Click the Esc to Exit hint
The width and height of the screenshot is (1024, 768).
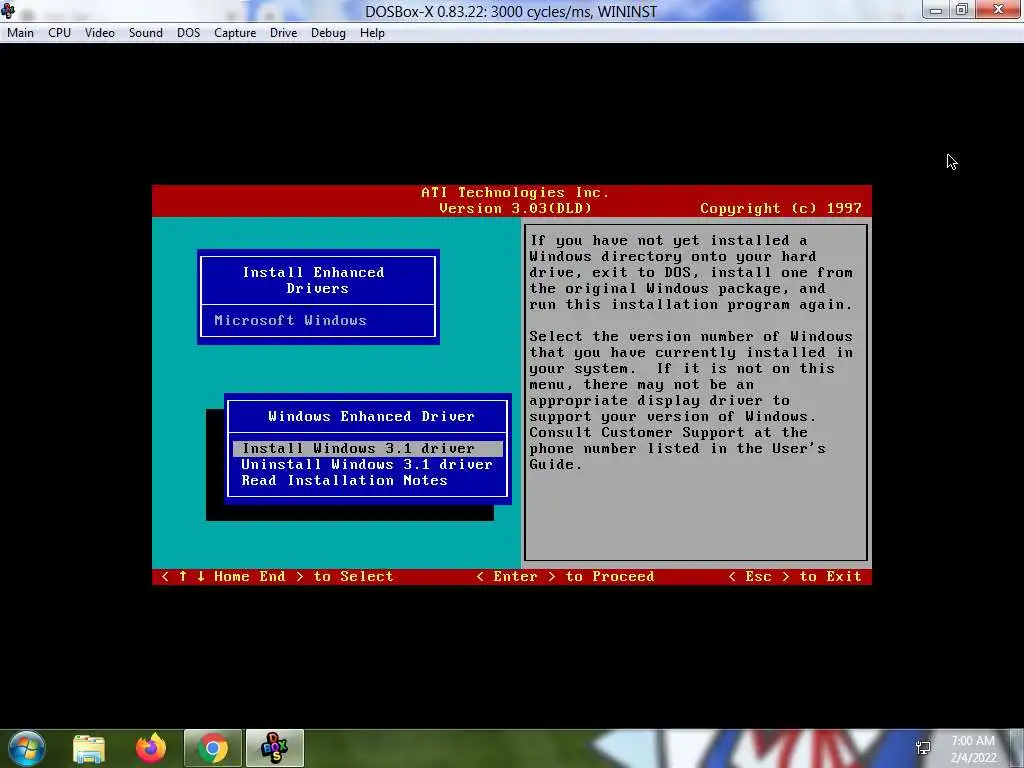pos(795,577)
